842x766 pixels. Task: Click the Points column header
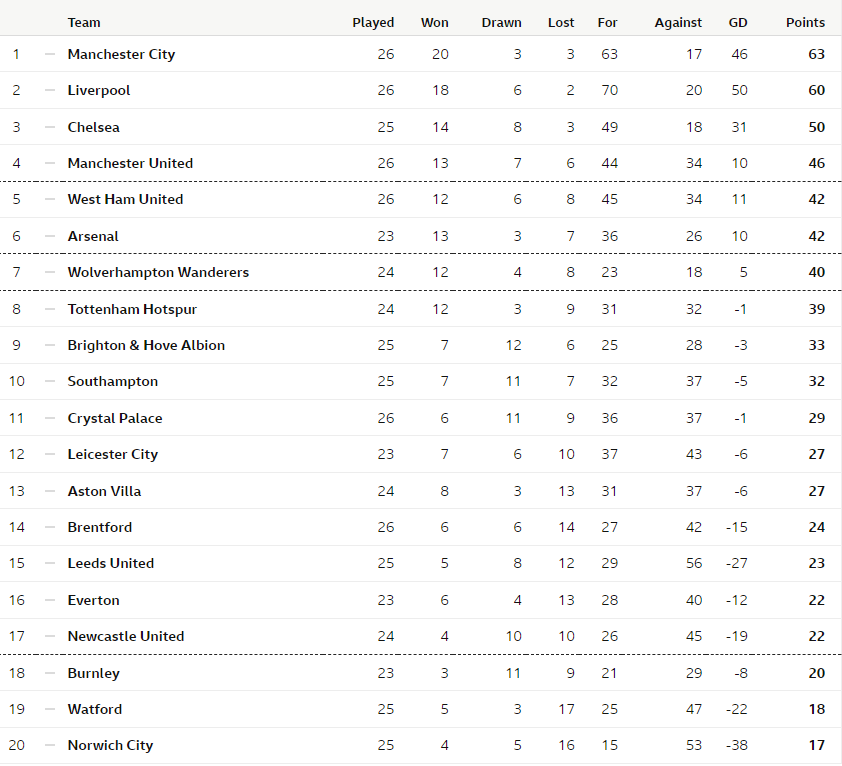coord(805,23)
